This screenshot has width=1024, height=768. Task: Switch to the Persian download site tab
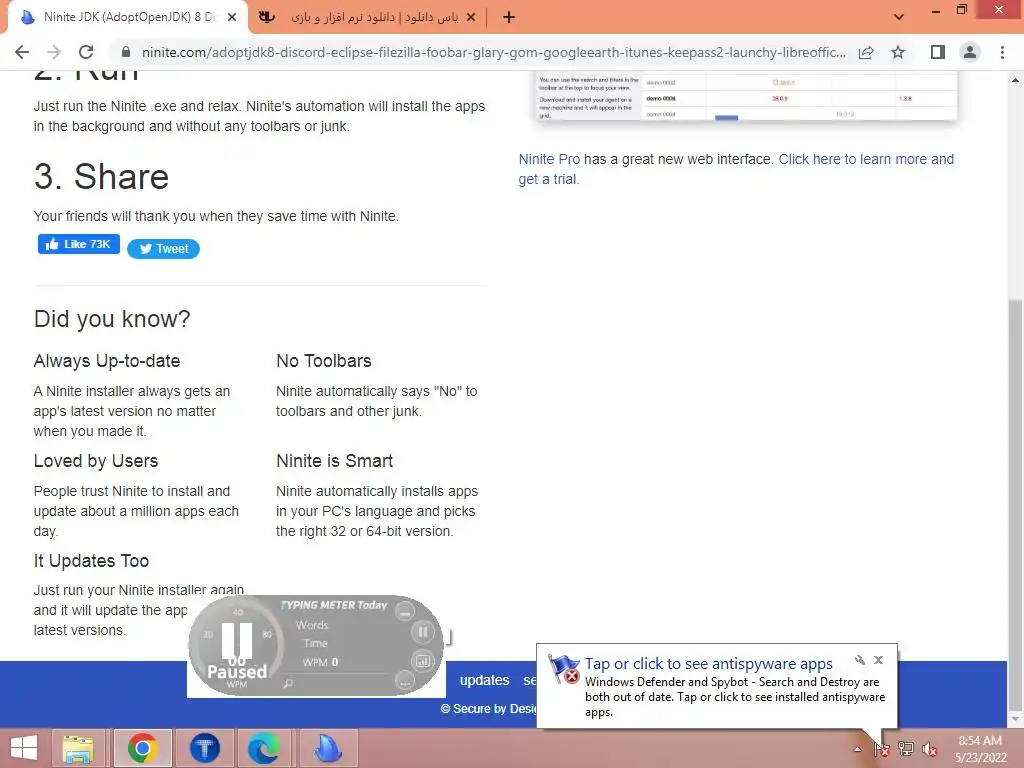coord(368,18)
